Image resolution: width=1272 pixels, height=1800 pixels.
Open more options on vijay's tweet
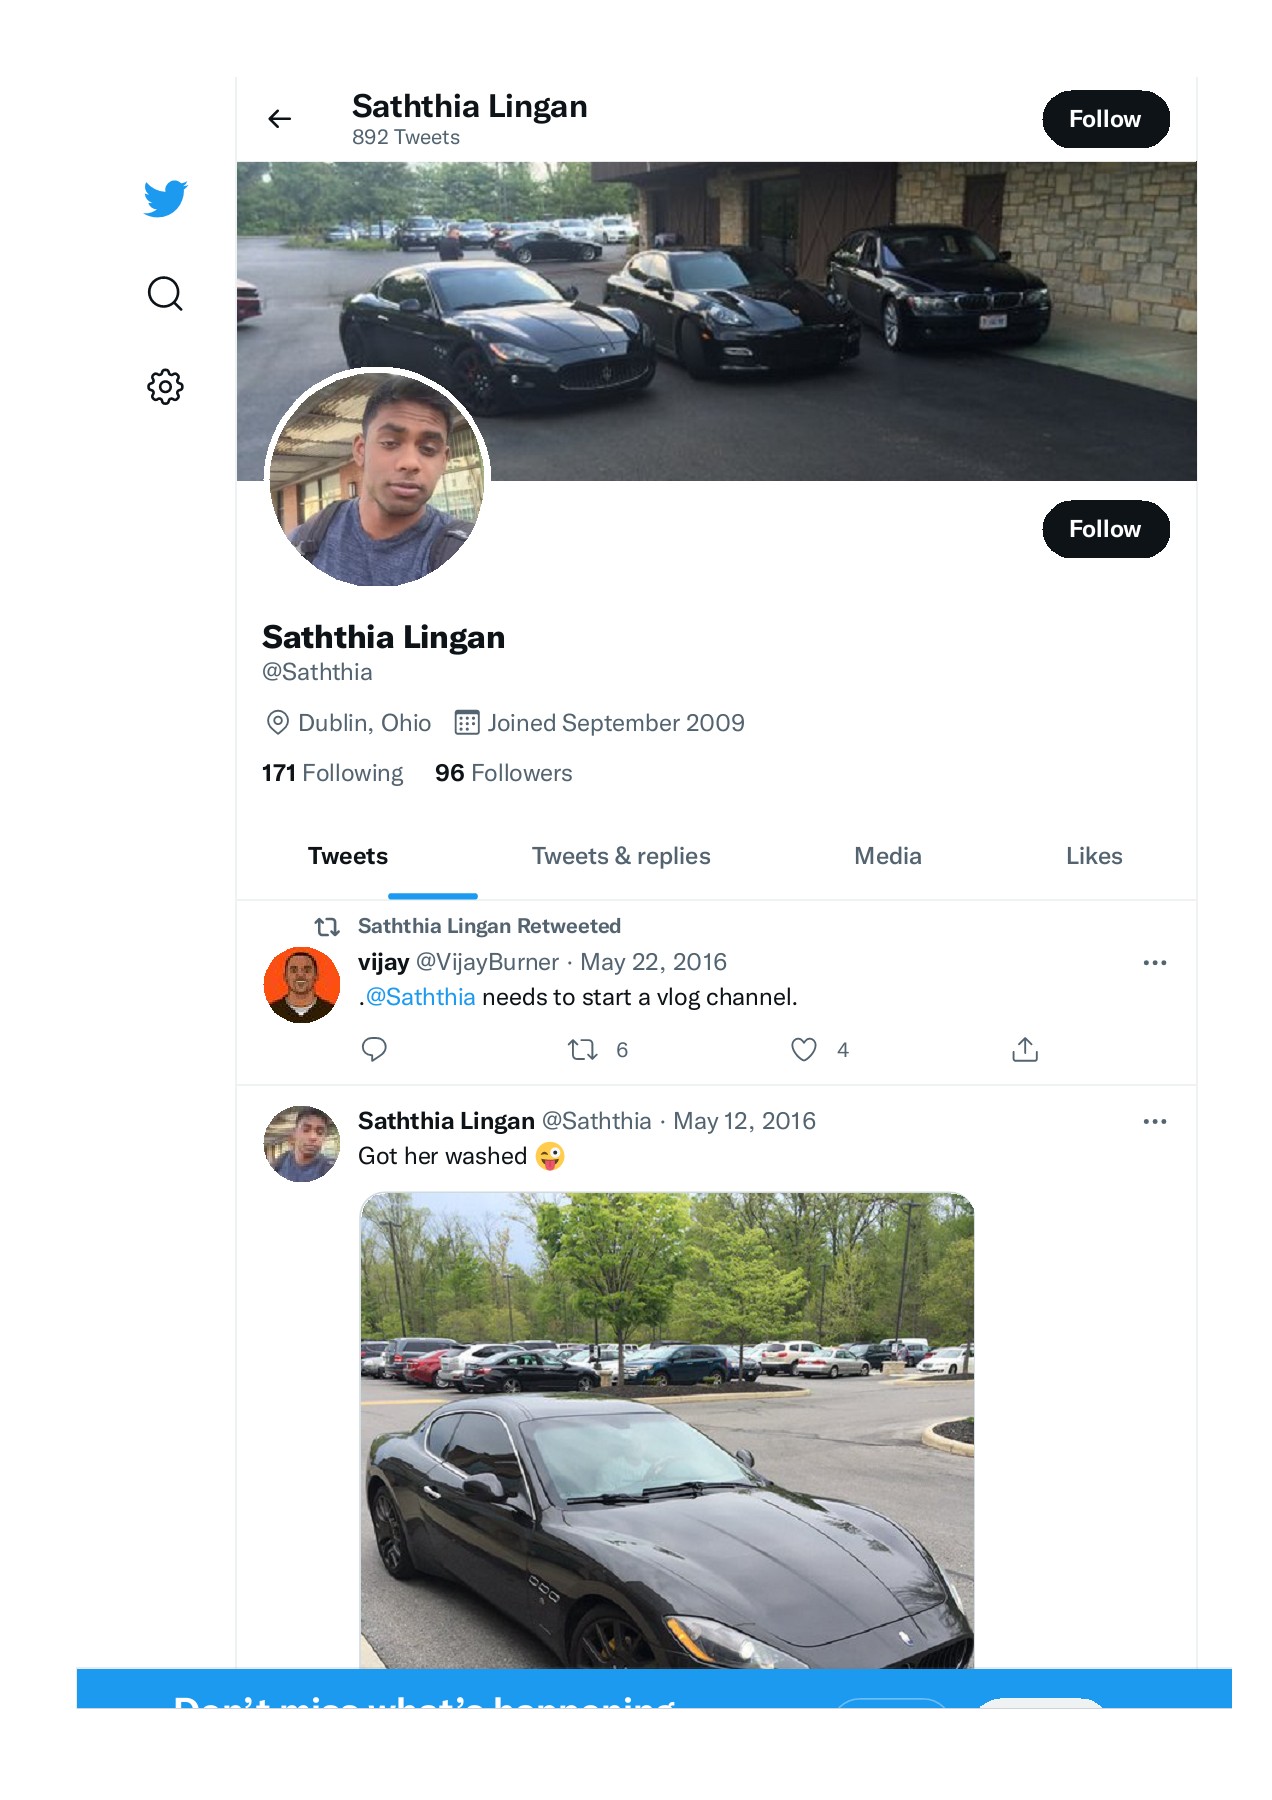pyautogui.click(x=1154, y=962)
